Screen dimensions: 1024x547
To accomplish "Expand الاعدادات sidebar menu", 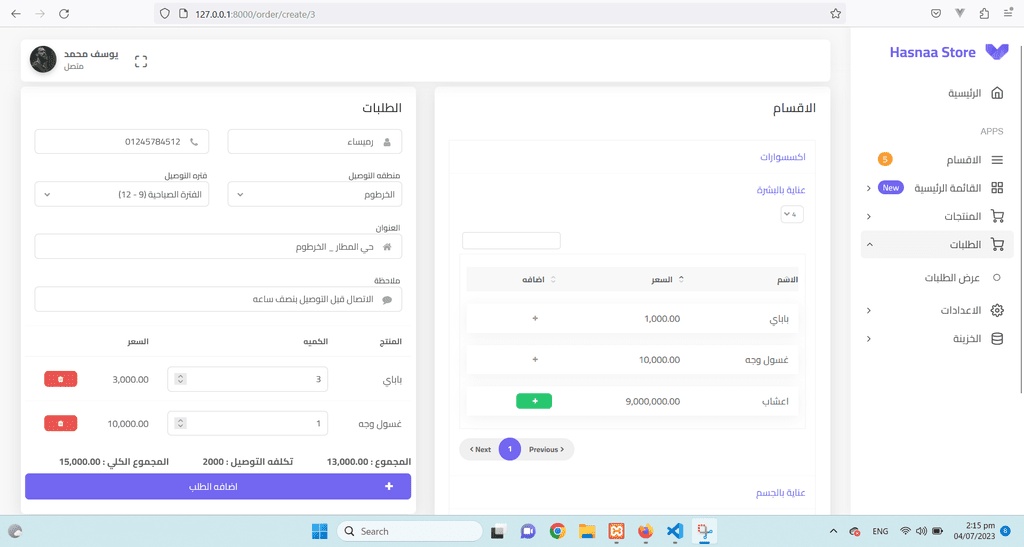I will 936,310.
